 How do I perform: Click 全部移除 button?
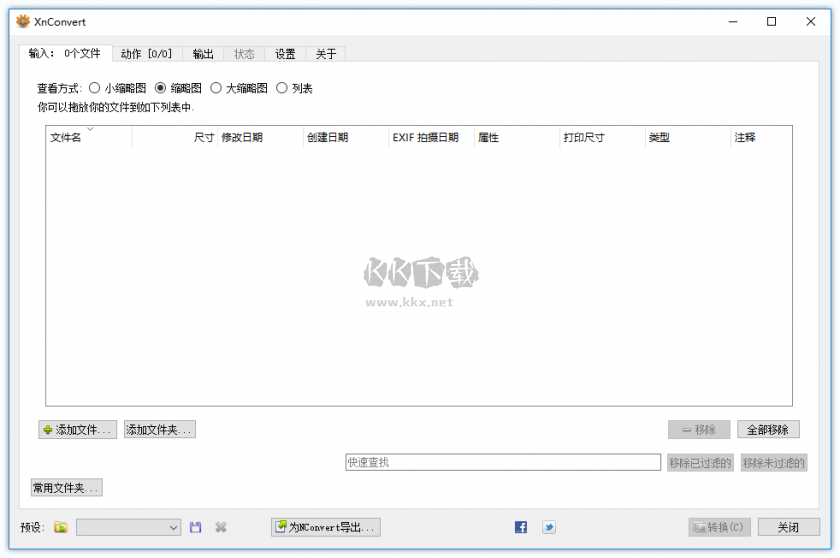pyautogui.click(x=768, y=429)
